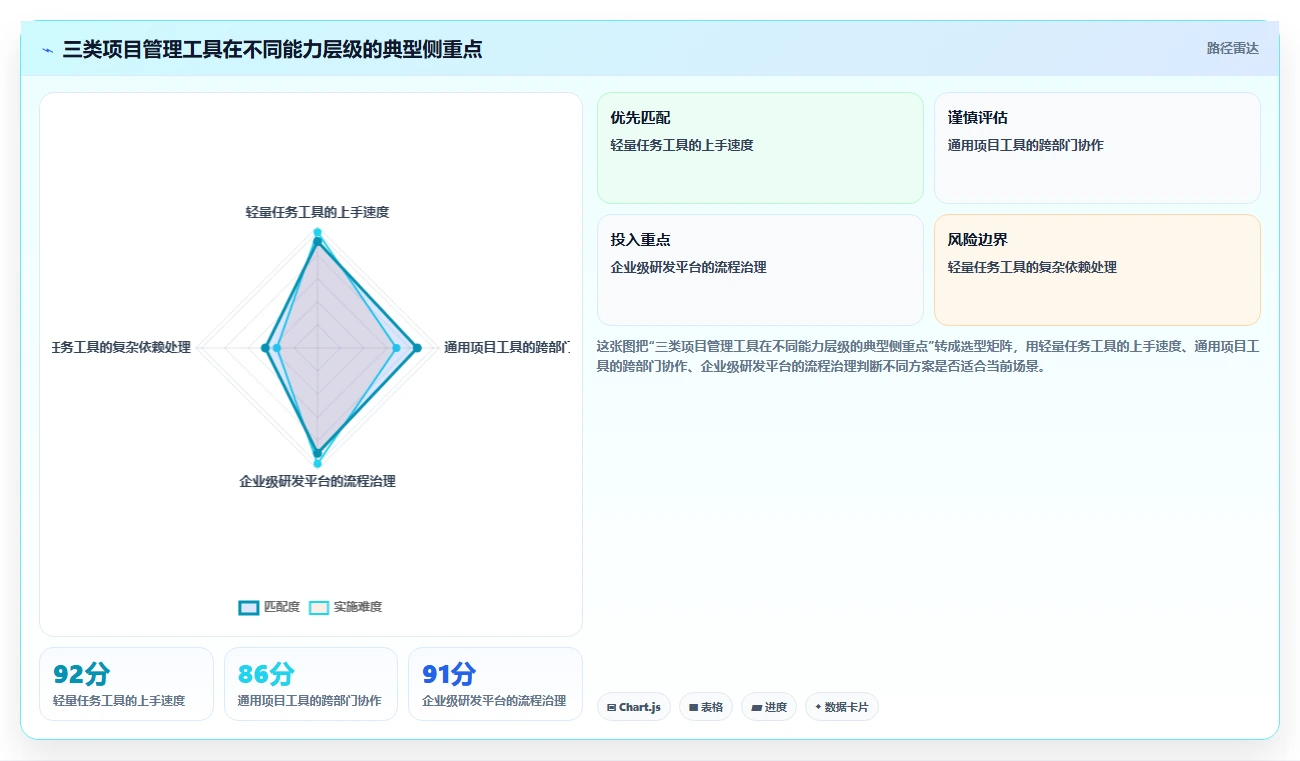
Task: Click the rightmost dark data point on the radar chart
Action: (x=417, y=348)
